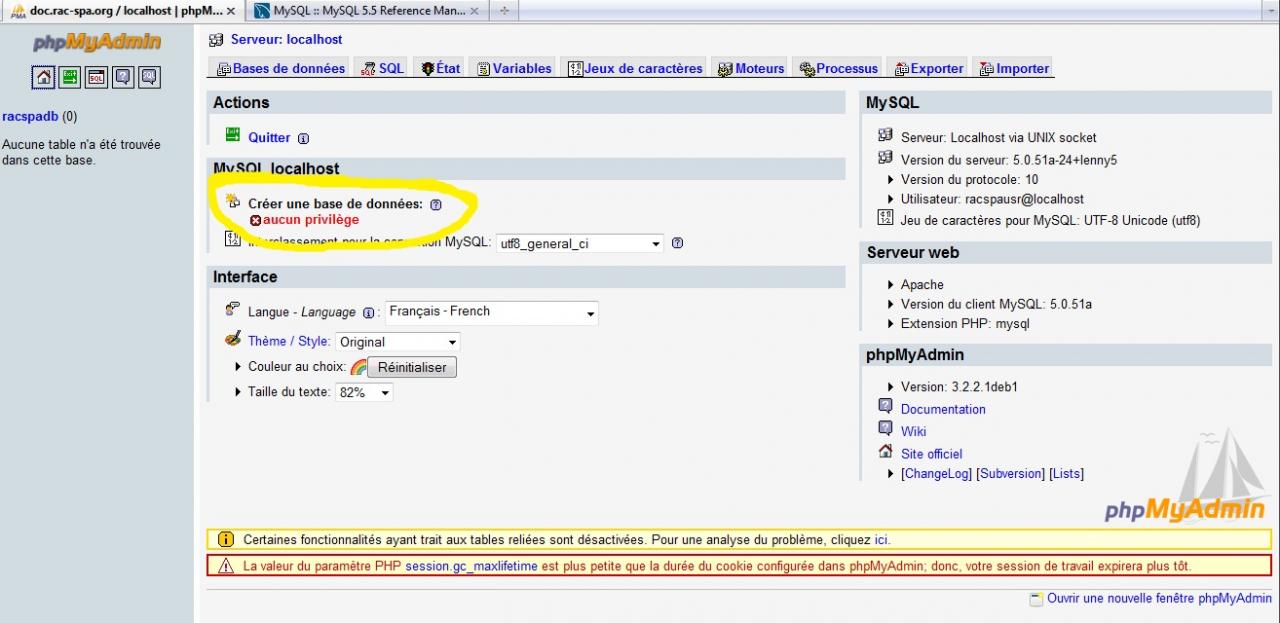
Task: Click the 'ici' link in the notice
Action: pos(881,540)
